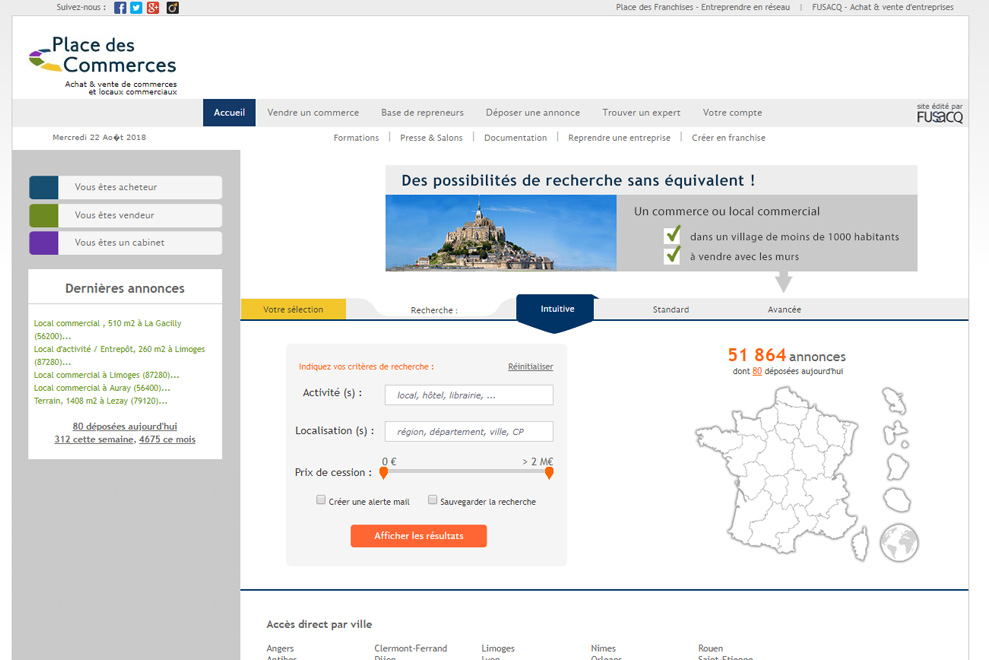Viewport: 989px width, 660px height.
Task: Click '80 déposées aujourd'hui' sidebar link
Action: 125,427
